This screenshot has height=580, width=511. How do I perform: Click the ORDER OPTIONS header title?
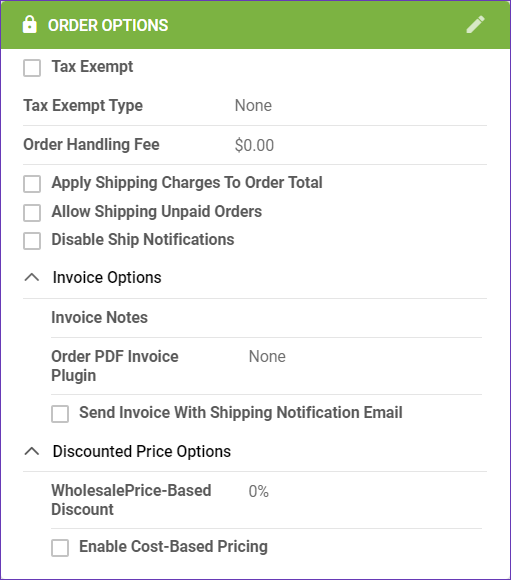(108, 25)
